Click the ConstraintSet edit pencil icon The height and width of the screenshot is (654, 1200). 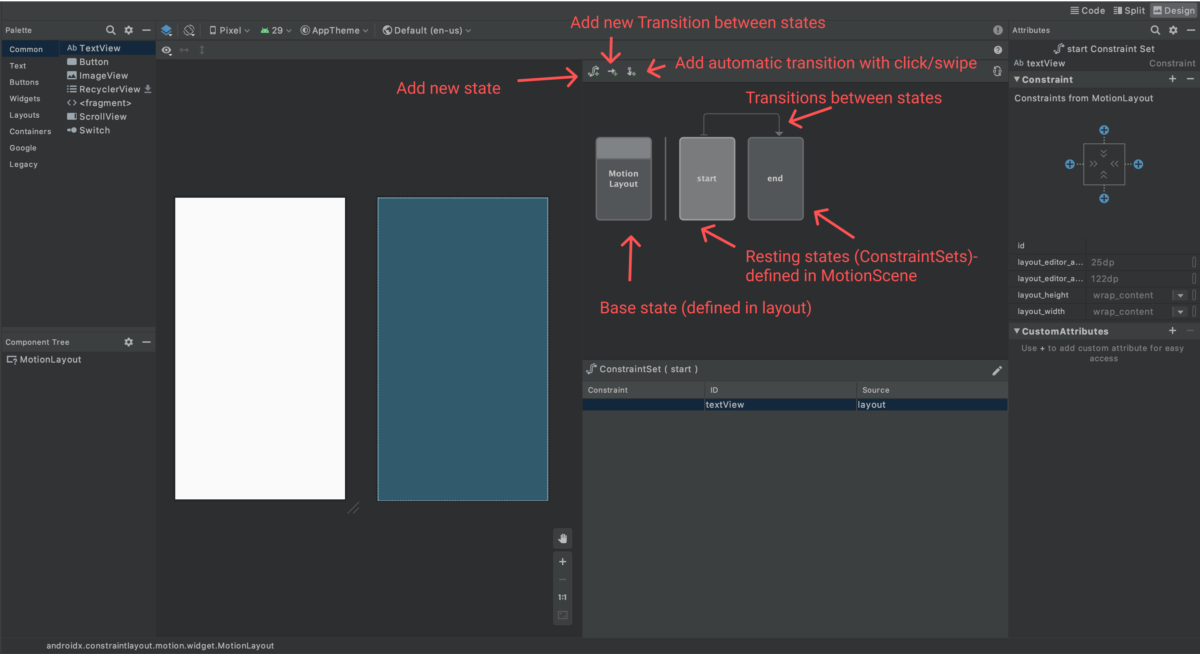coord(996,370)
